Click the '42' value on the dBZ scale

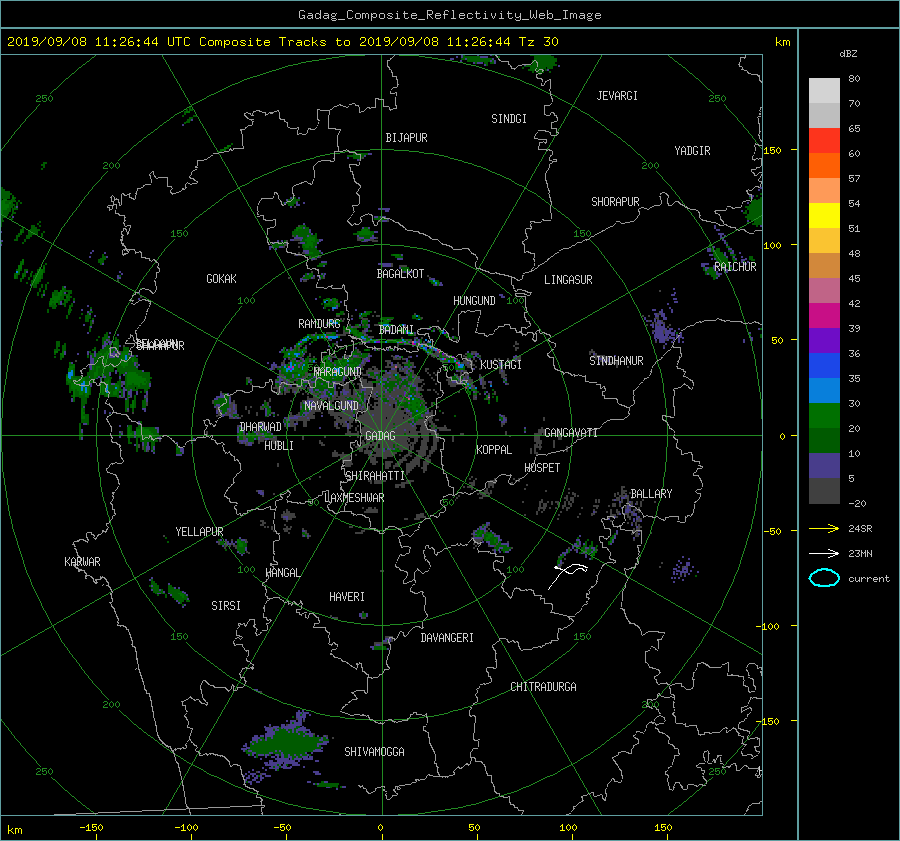click(x=854, y=304)
